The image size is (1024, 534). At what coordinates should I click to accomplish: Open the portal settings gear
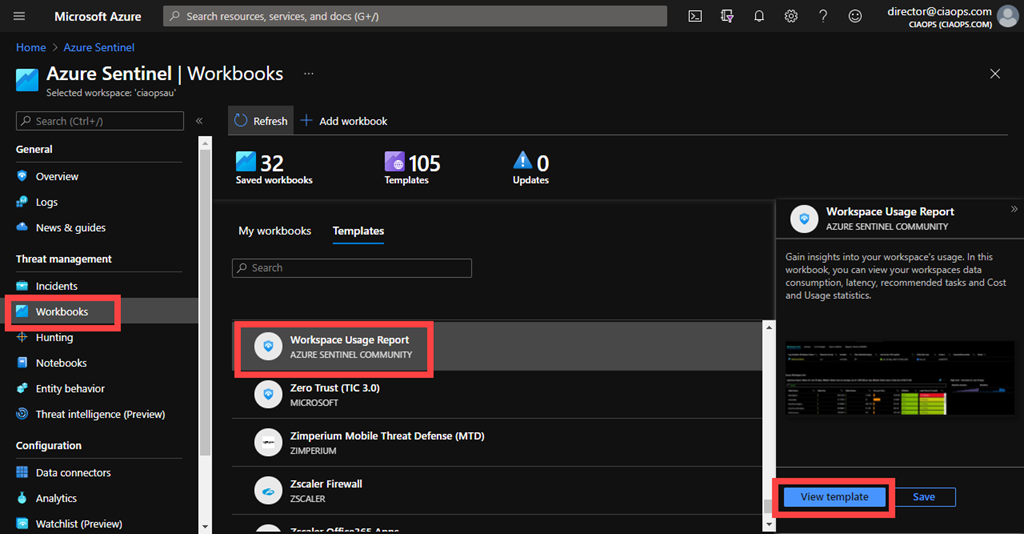(791, 16)
